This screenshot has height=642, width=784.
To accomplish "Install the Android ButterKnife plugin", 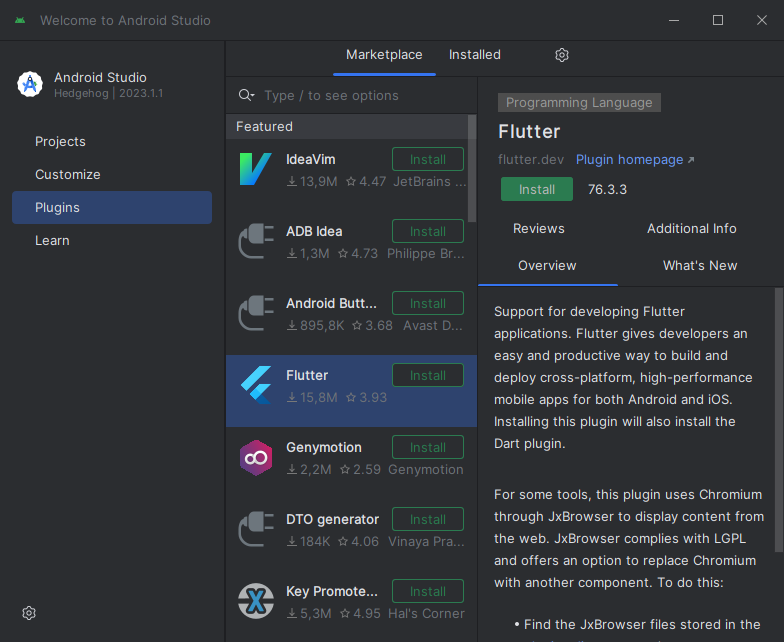I will 428,304.
